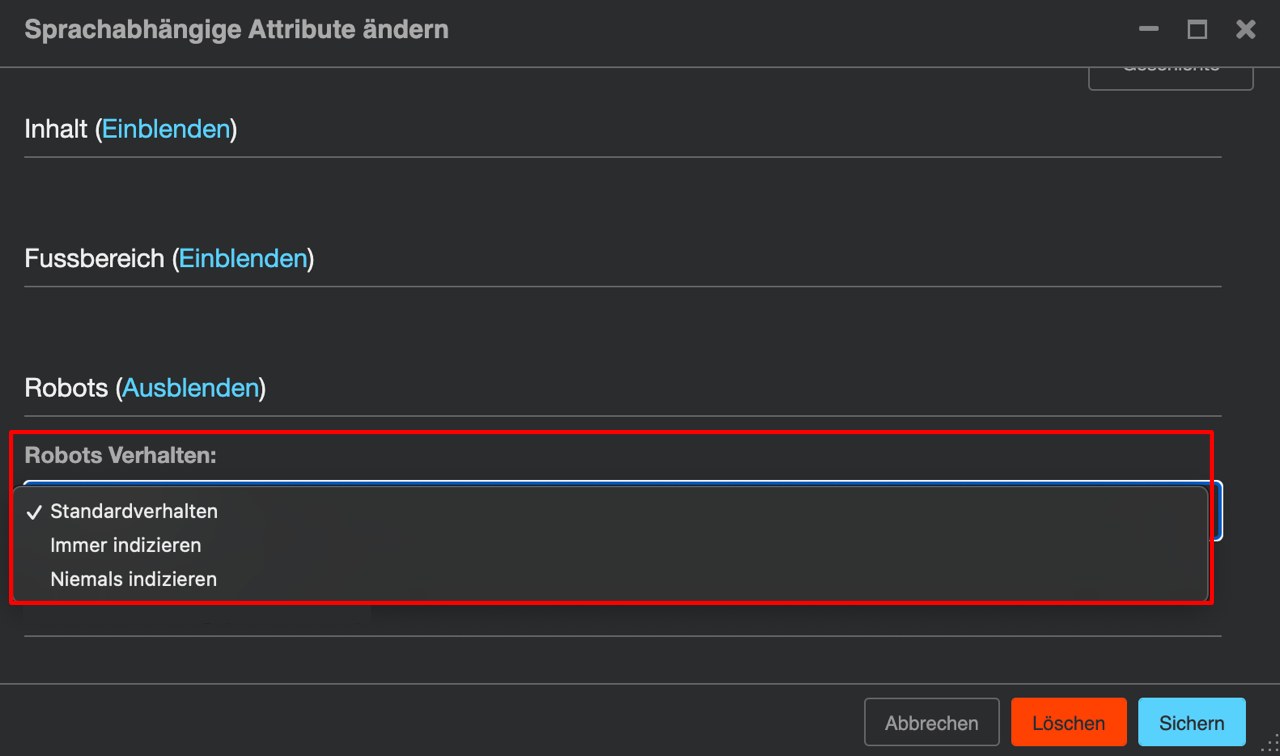
Task: Select the checked Standardverhalten option
Action: [x=134, y=511]
